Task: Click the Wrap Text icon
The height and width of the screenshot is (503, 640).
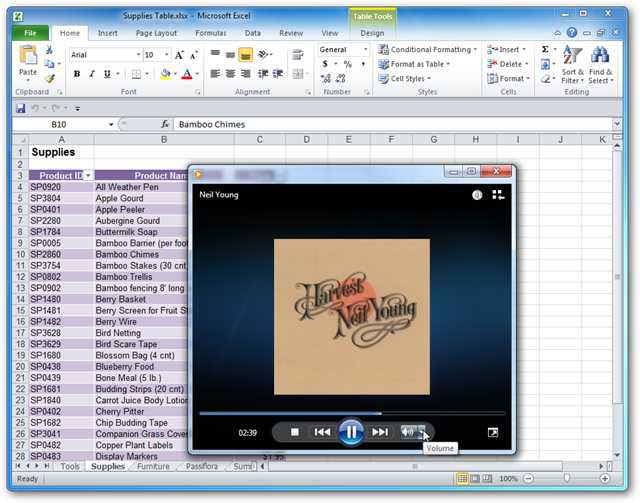Action: pyautogui.click(x=298, y=55)
